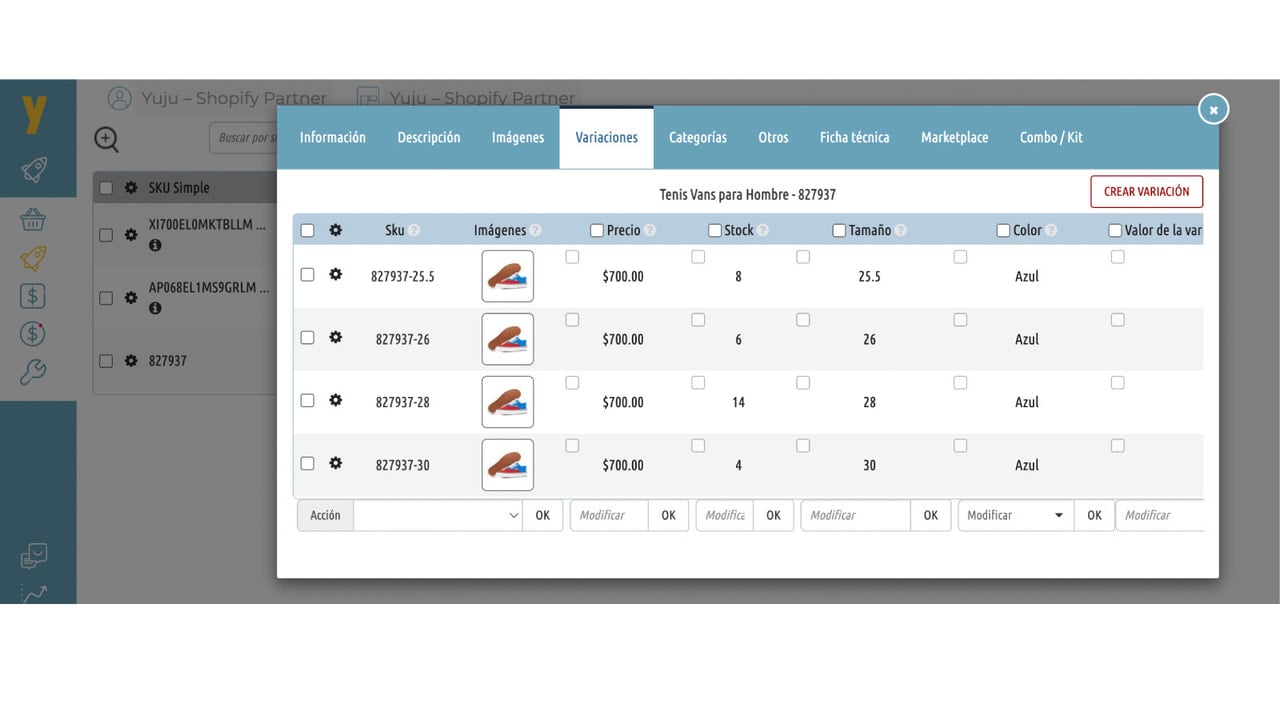Click the yellow rocket icon in sidebar

tap(33, 258)
